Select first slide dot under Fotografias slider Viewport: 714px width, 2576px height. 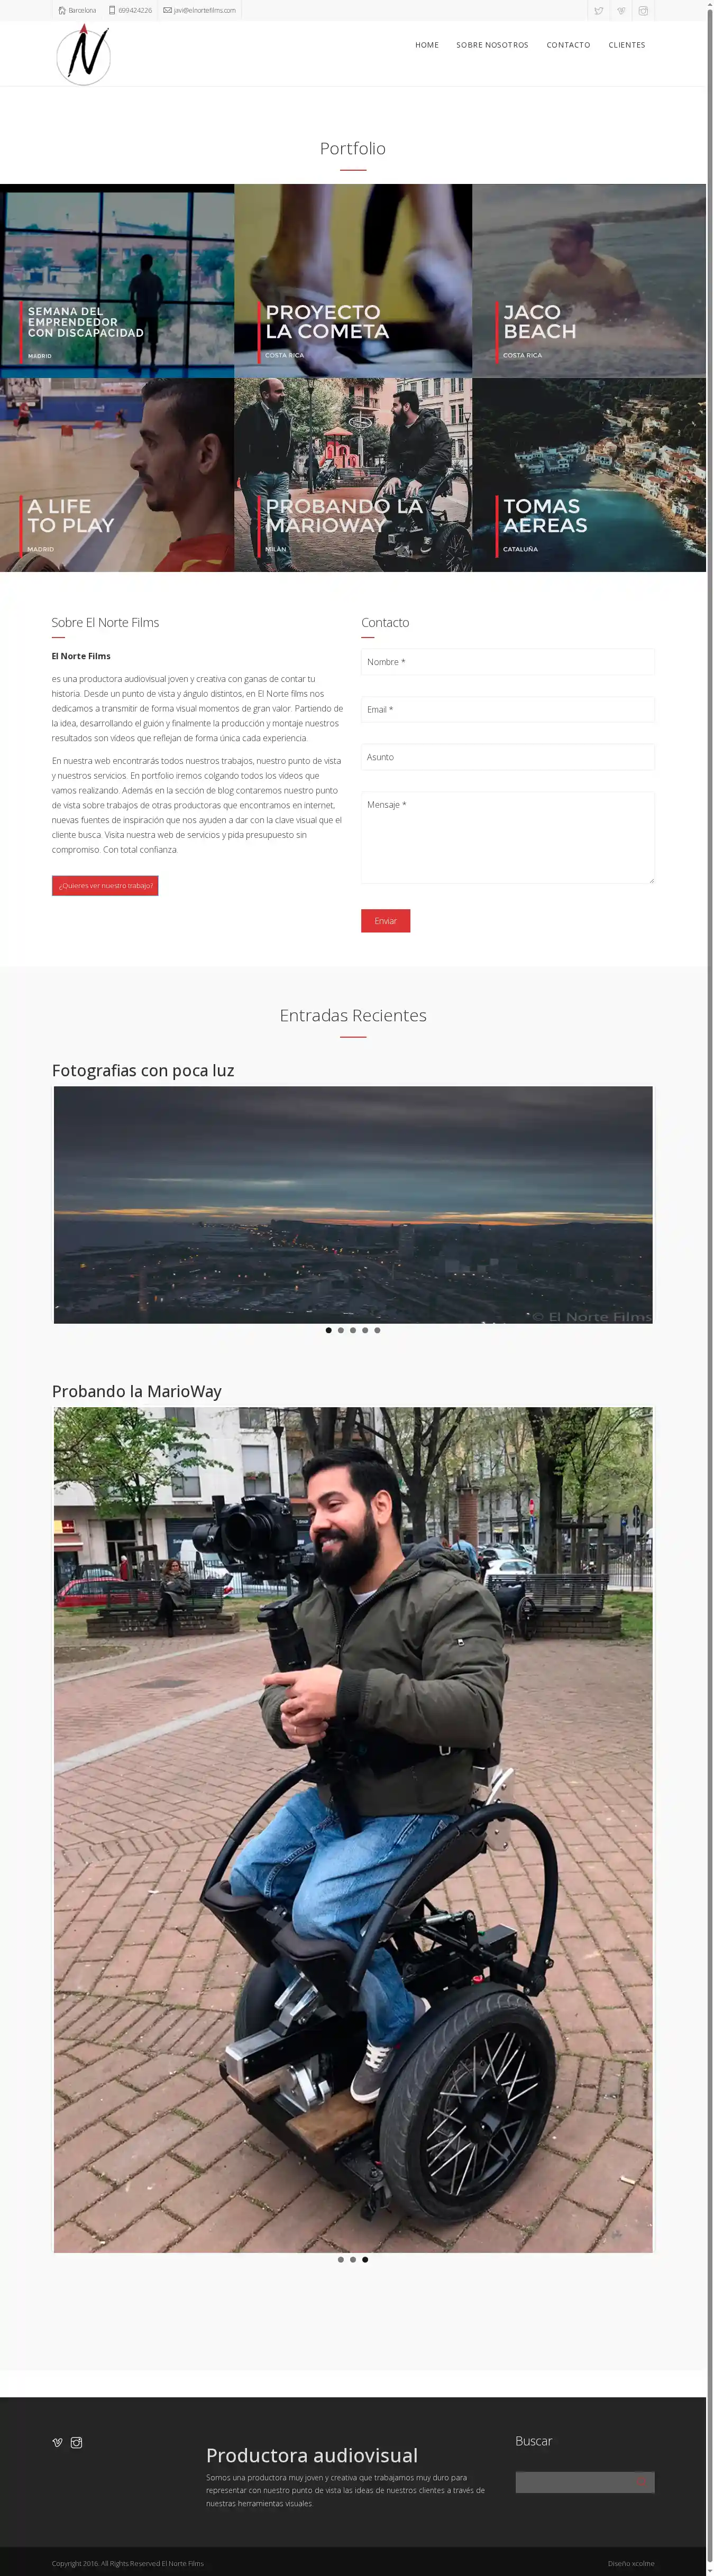329,1330
